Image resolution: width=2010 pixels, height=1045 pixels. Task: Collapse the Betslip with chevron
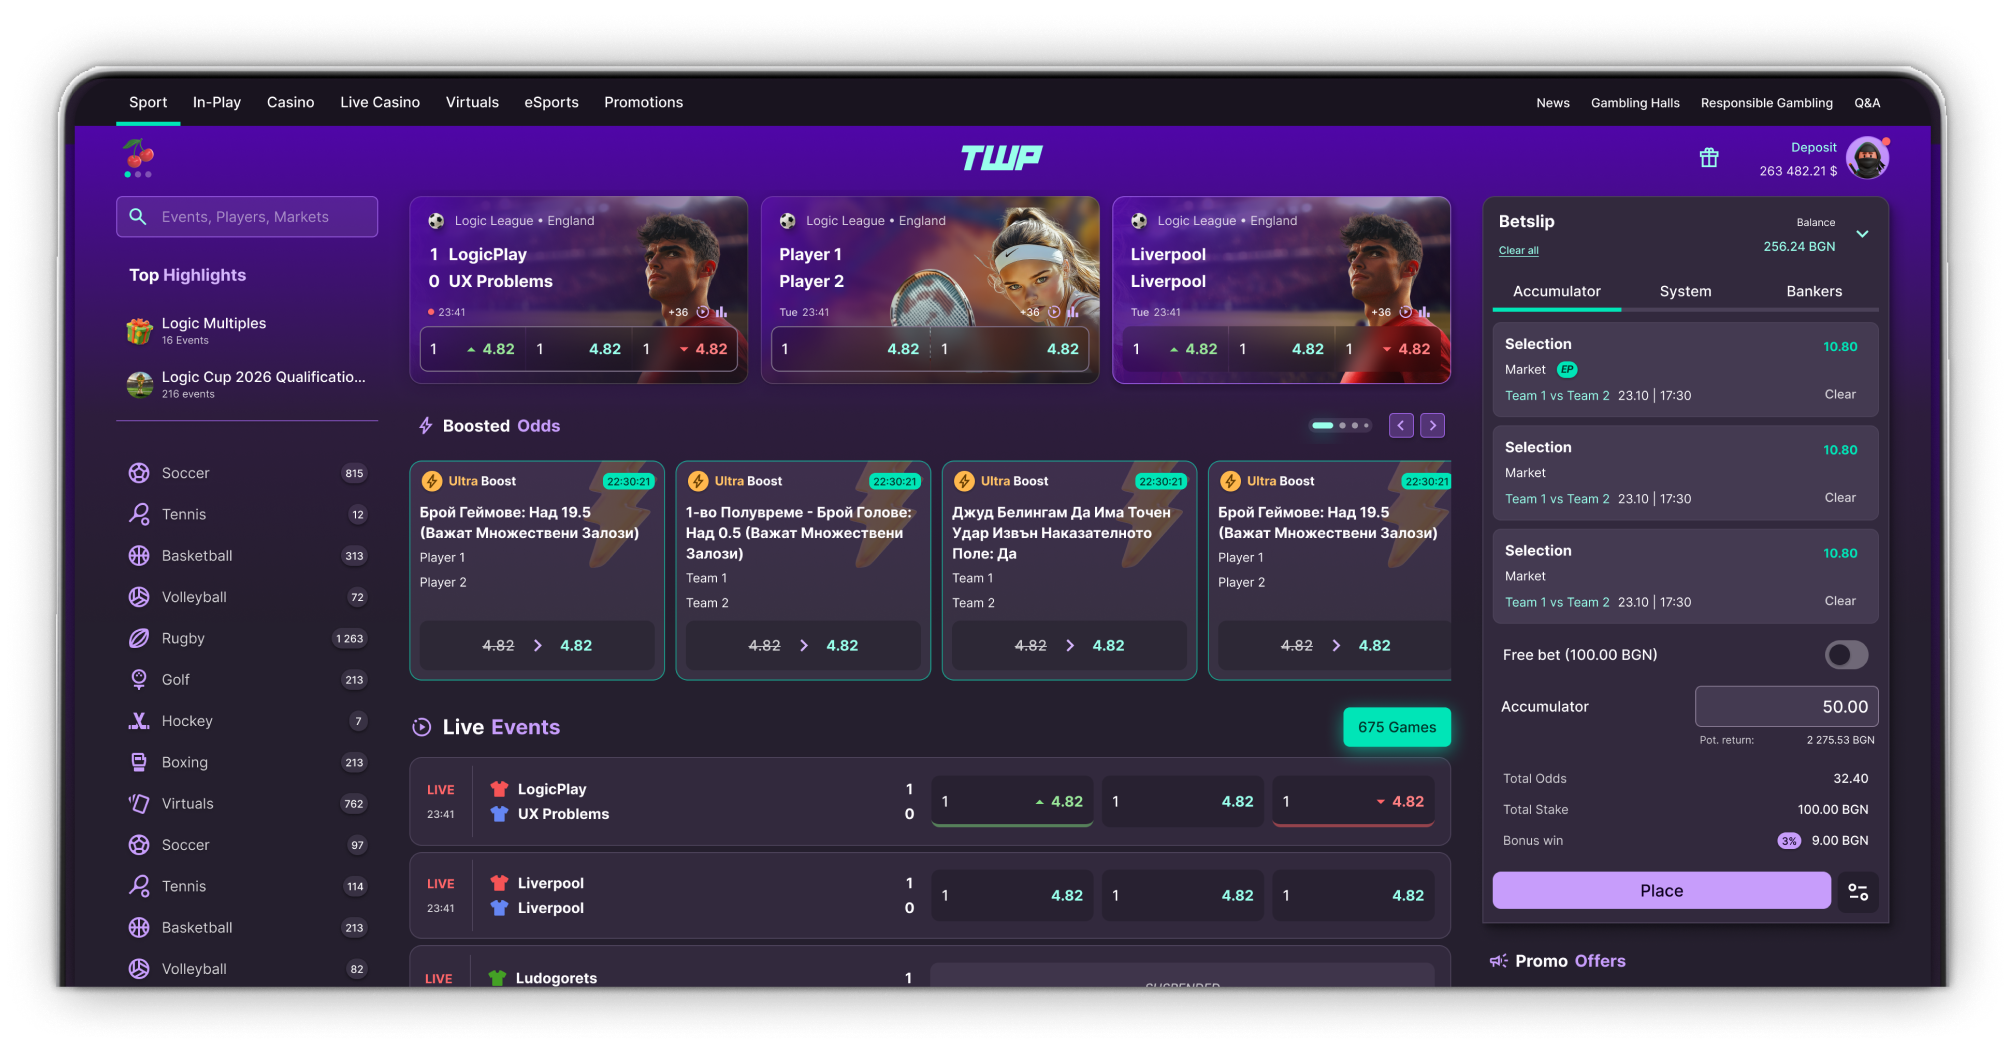[1862, 234]
